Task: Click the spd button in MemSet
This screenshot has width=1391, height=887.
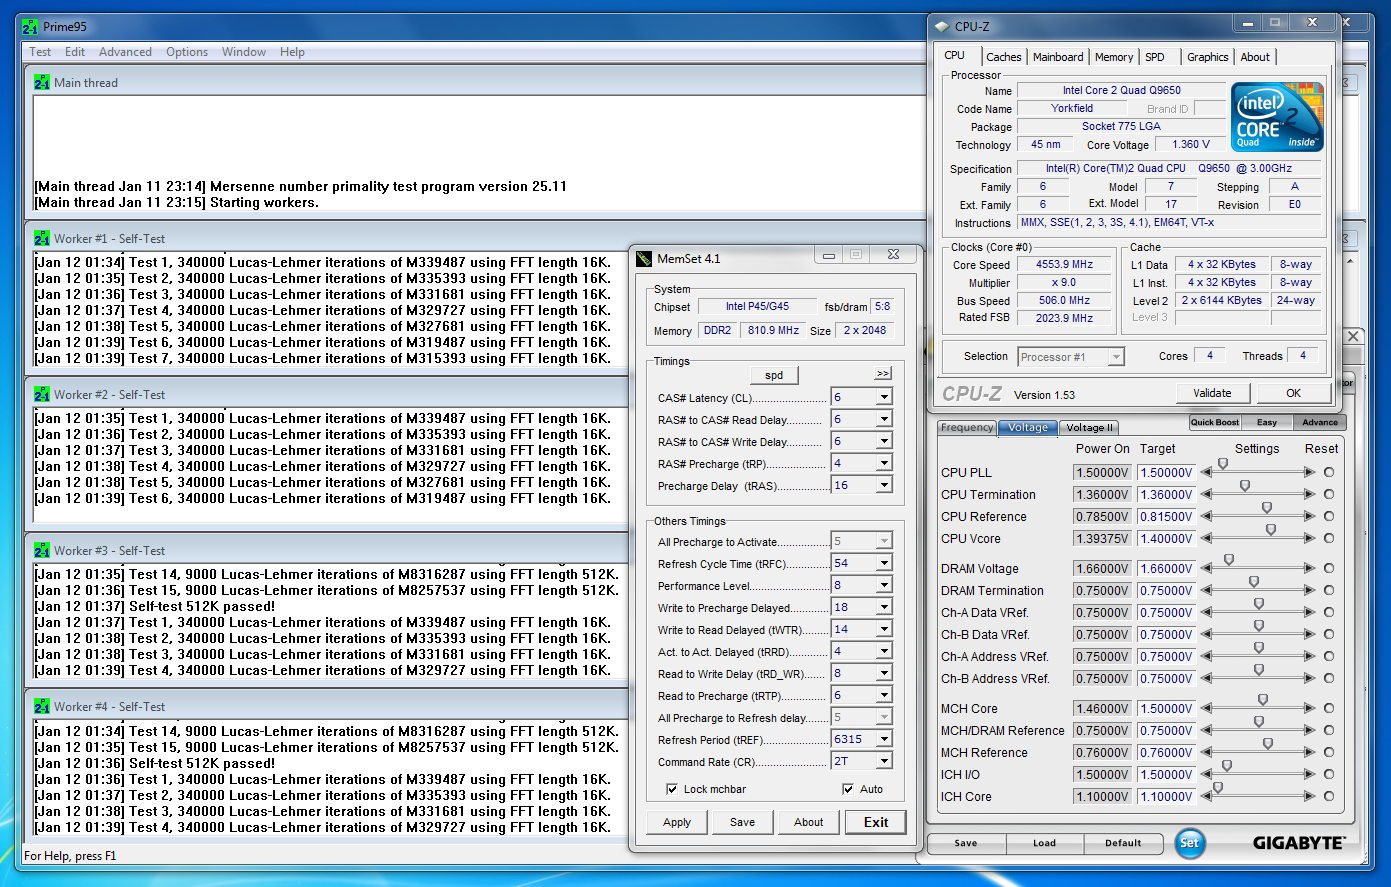Action: (774, 375)
